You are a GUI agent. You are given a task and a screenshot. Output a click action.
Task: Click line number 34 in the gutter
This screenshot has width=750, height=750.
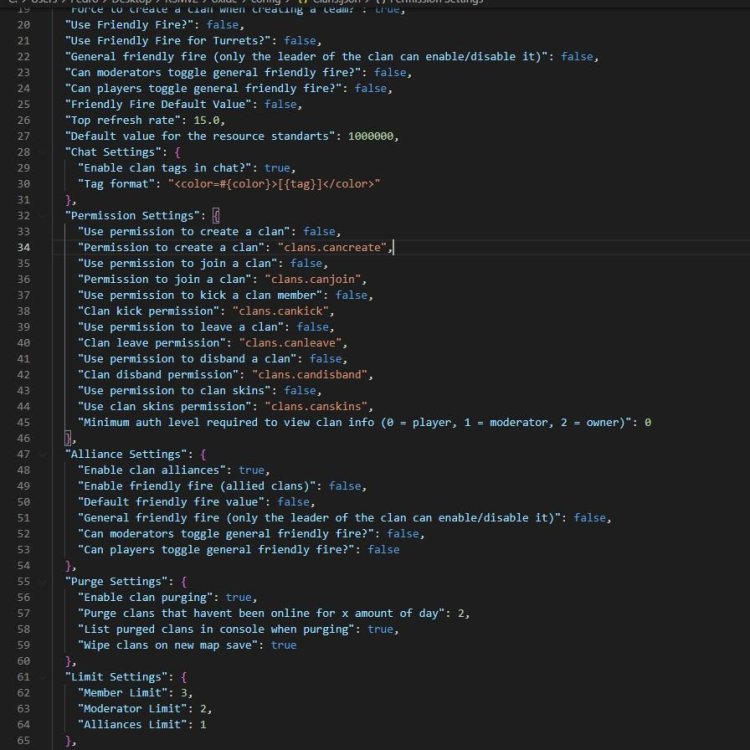tap(23, 247)
